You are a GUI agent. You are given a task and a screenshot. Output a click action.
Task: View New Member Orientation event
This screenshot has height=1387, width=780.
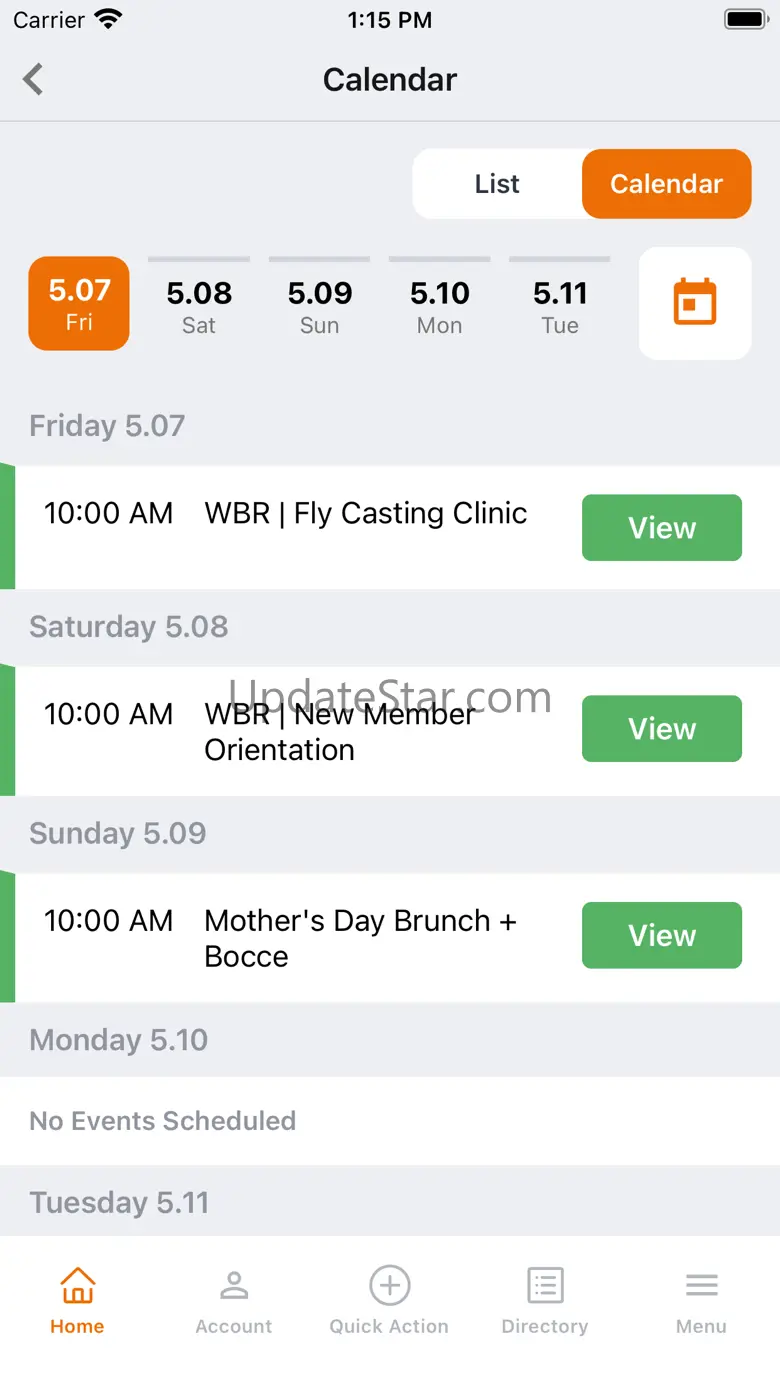[x=661, y=729]
